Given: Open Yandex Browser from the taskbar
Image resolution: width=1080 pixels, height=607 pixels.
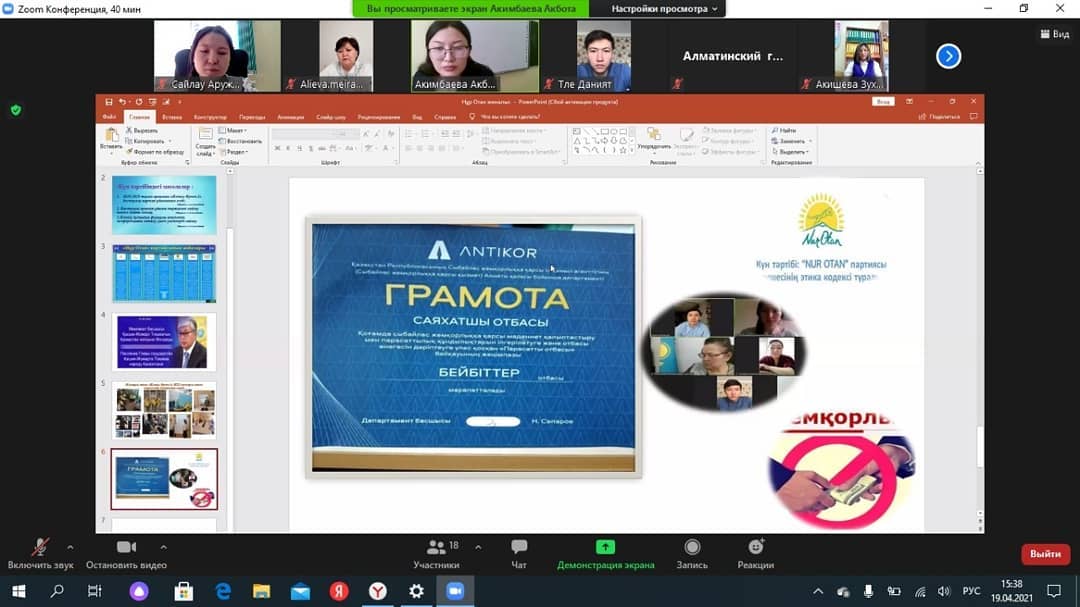Looking at the screenshot, I should tap(378, 591).
